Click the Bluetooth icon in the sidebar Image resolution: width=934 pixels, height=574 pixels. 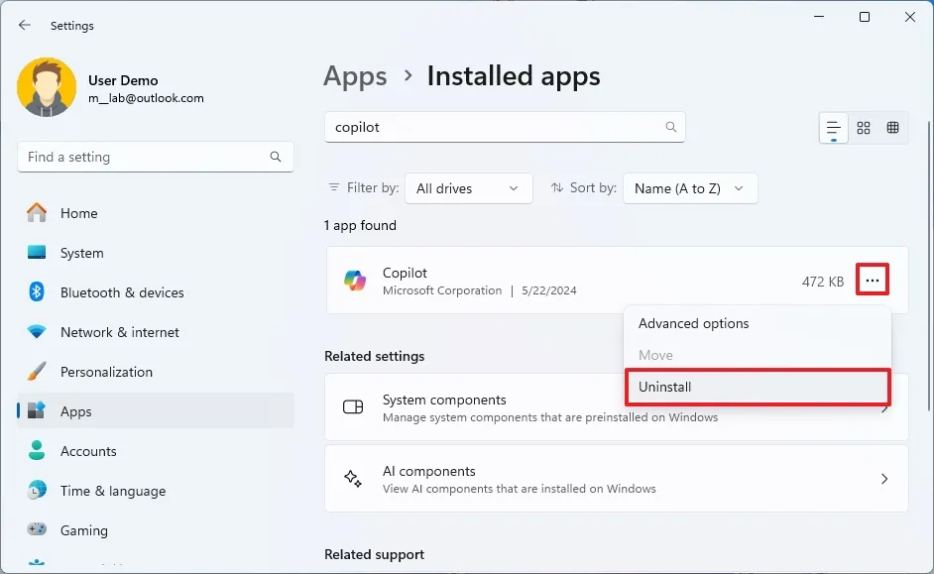37,292
